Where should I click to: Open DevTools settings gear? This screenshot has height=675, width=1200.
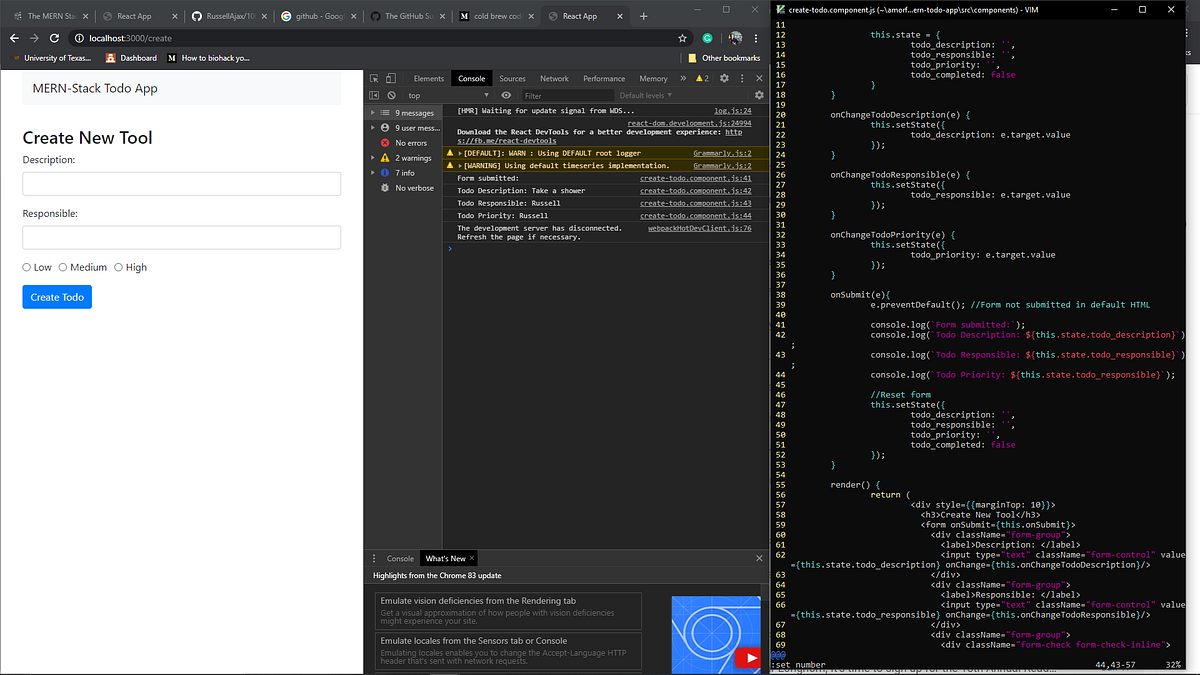[x=724, y=78]
